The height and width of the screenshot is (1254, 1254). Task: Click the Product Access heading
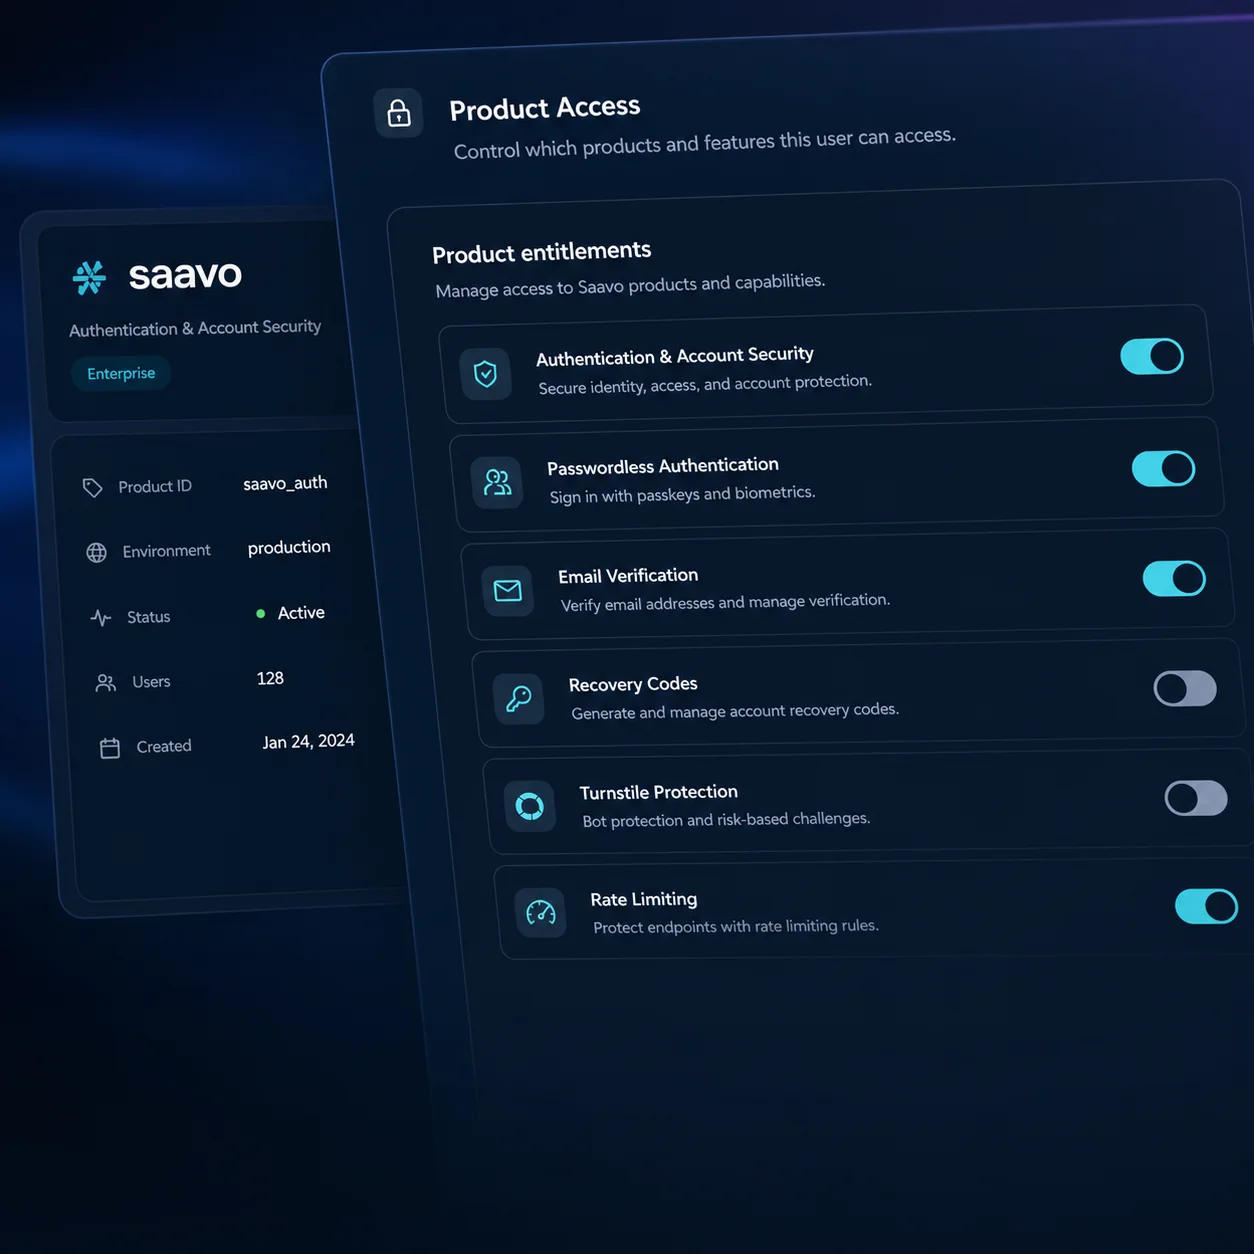[x=544, y=107]
